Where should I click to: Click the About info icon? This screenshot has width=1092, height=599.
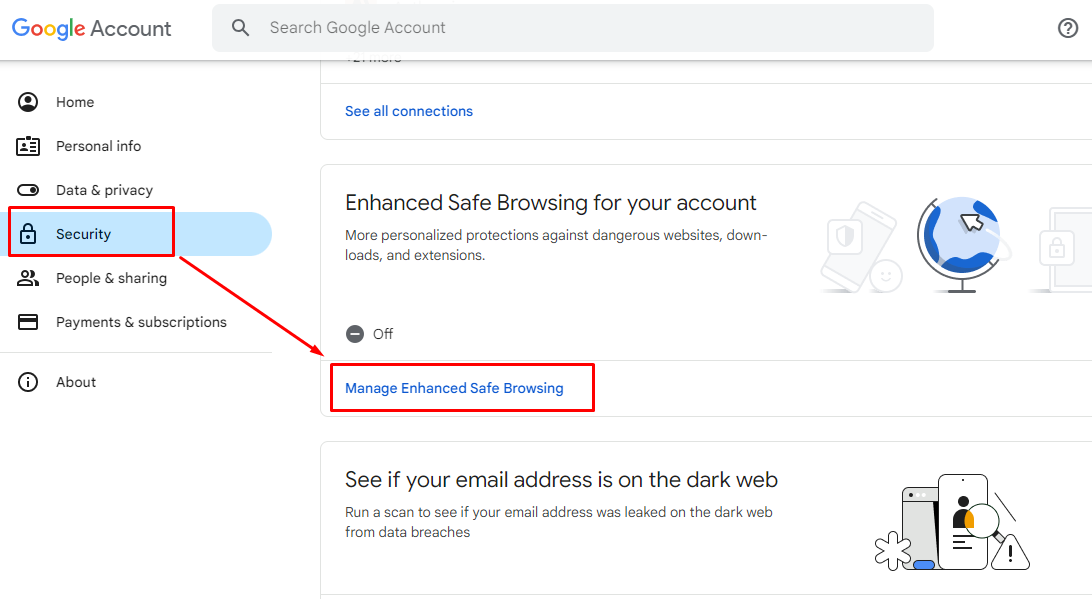[x=28, y=381]
